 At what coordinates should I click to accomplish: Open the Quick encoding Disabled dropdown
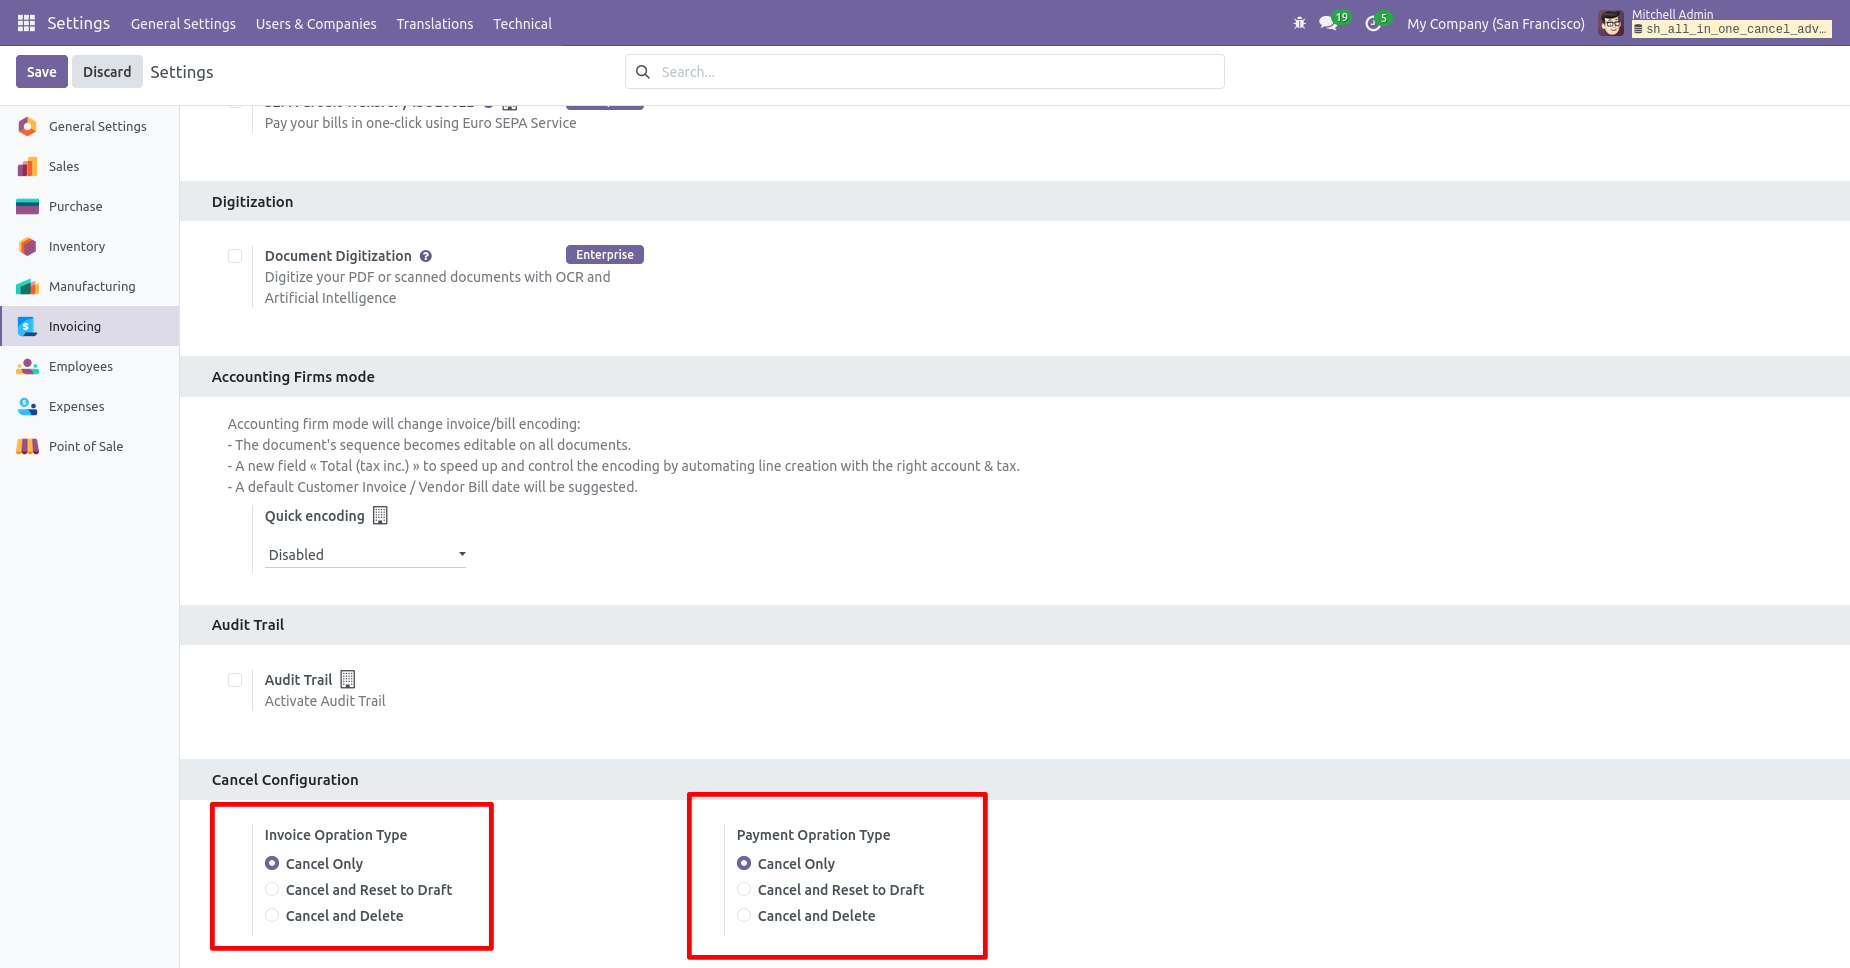365,555
